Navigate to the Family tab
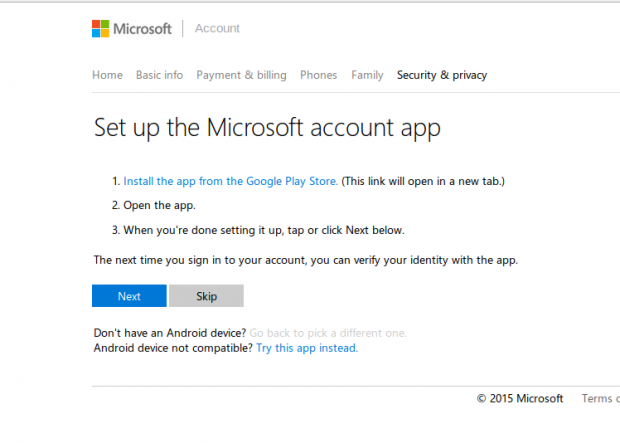The height and width of the screenshot is (443, 620). (x=367, y=75)
